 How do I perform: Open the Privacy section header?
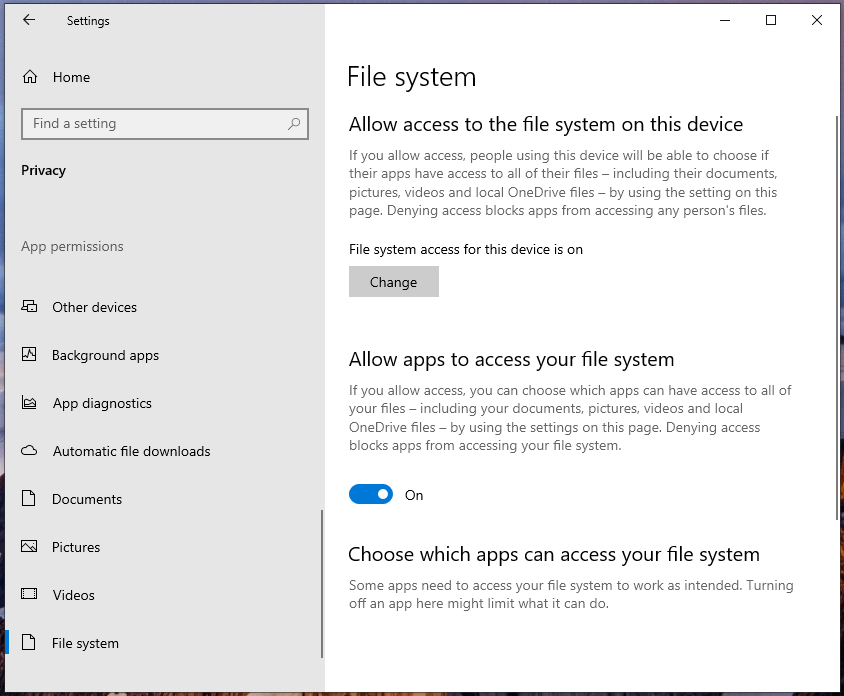click(x=43, y=170)
